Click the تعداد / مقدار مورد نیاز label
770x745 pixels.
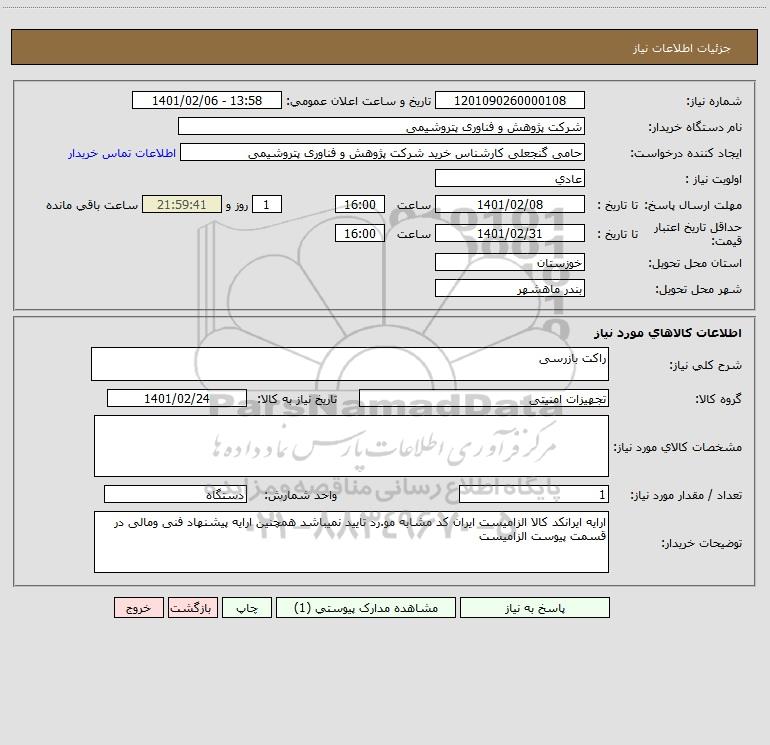coord(686,495)
